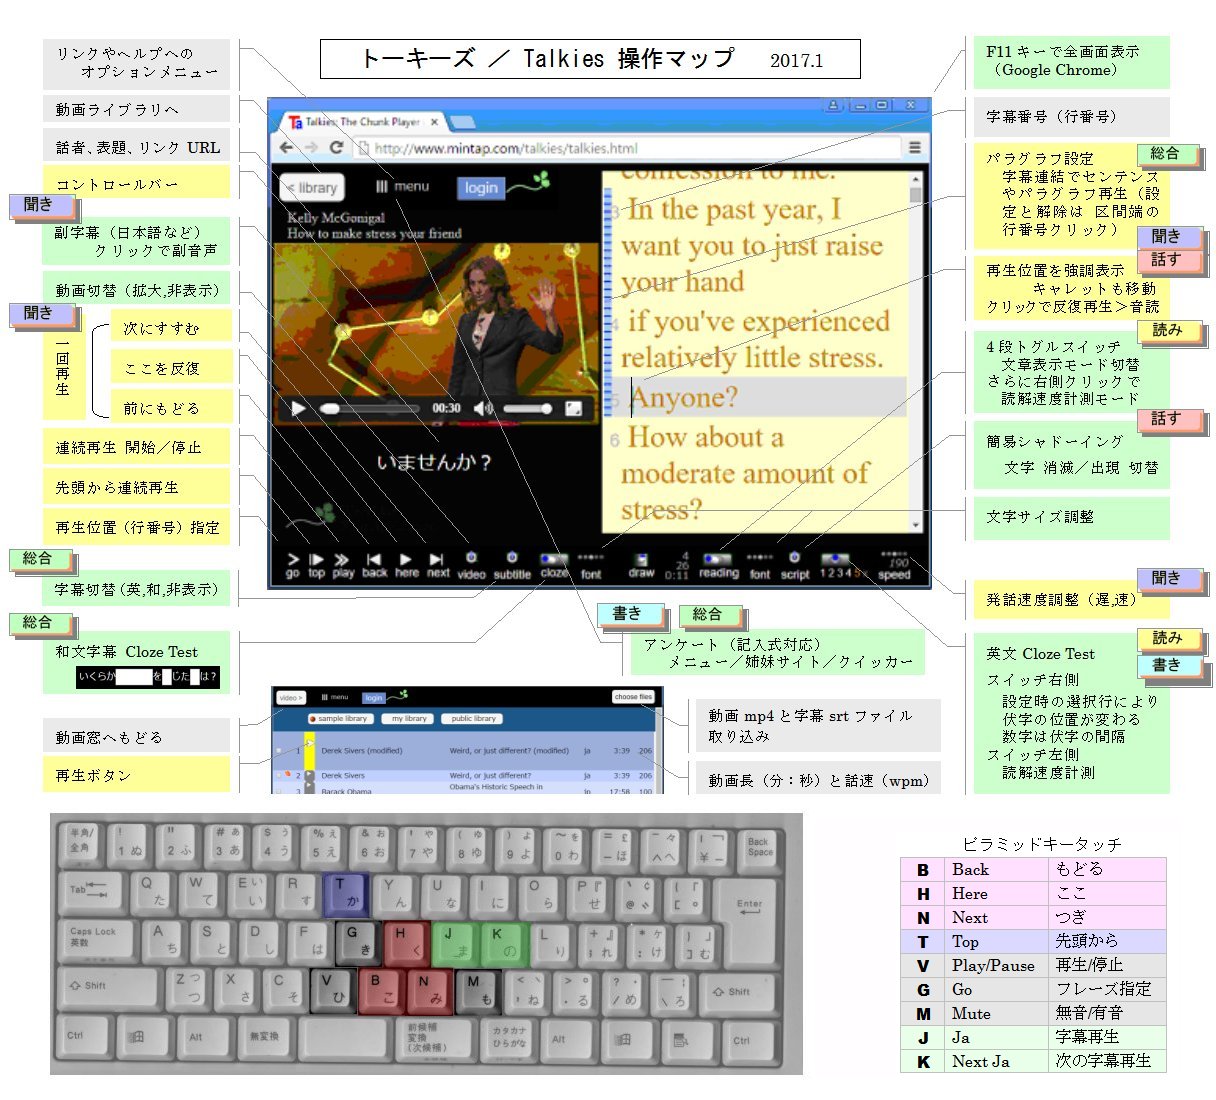
Task: Click the 'choose files' button
Action: coord(633,697)
